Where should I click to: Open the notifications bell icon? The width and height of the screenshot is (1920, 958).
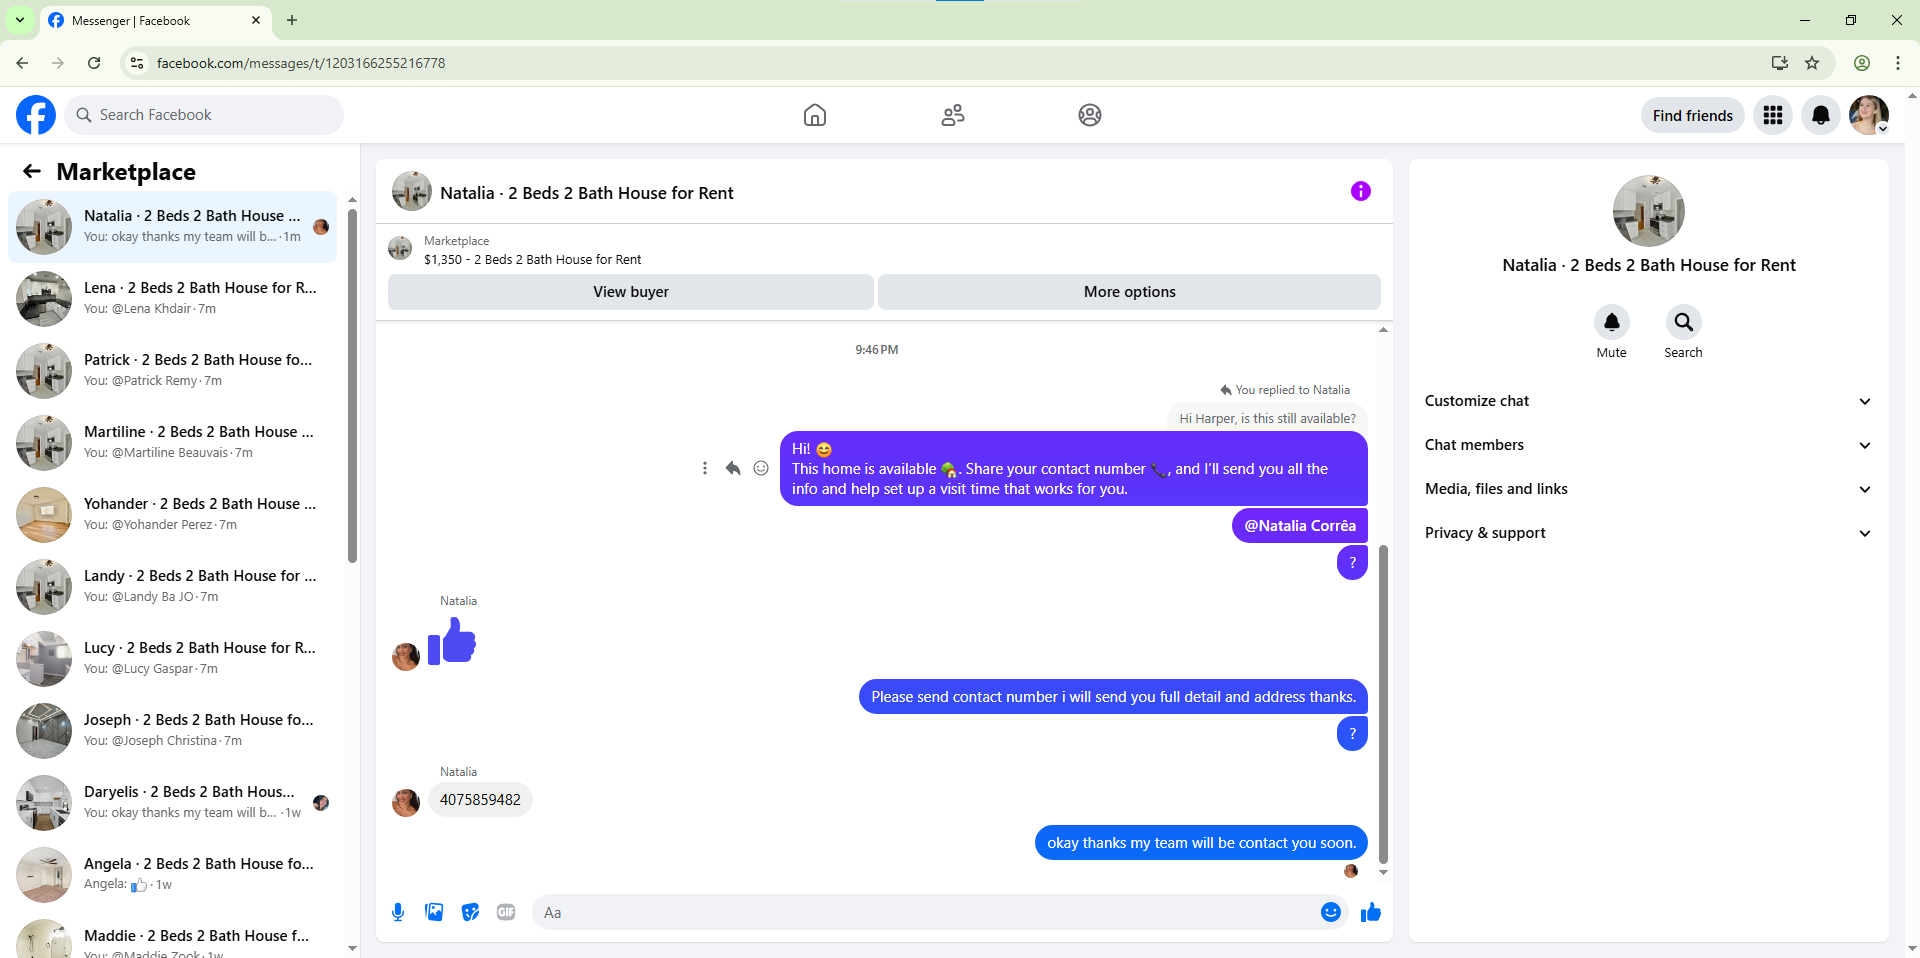(1821, 115)
